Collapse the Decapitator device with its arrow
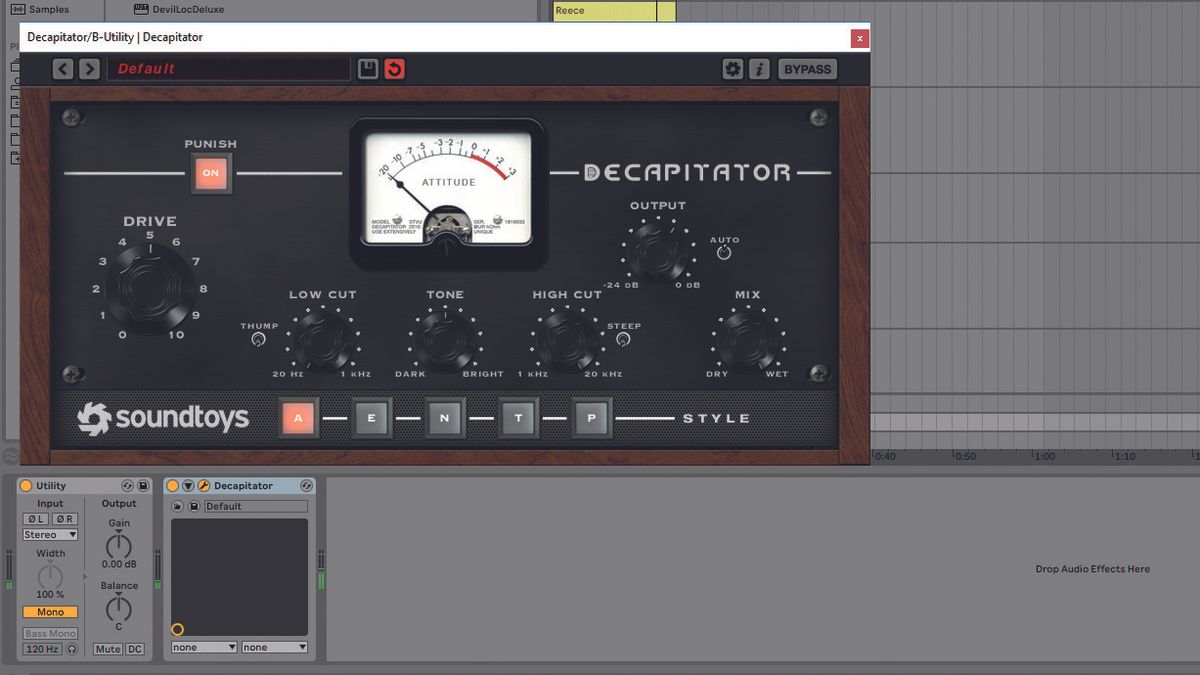 pyautogui.click(x=186, y=486)
